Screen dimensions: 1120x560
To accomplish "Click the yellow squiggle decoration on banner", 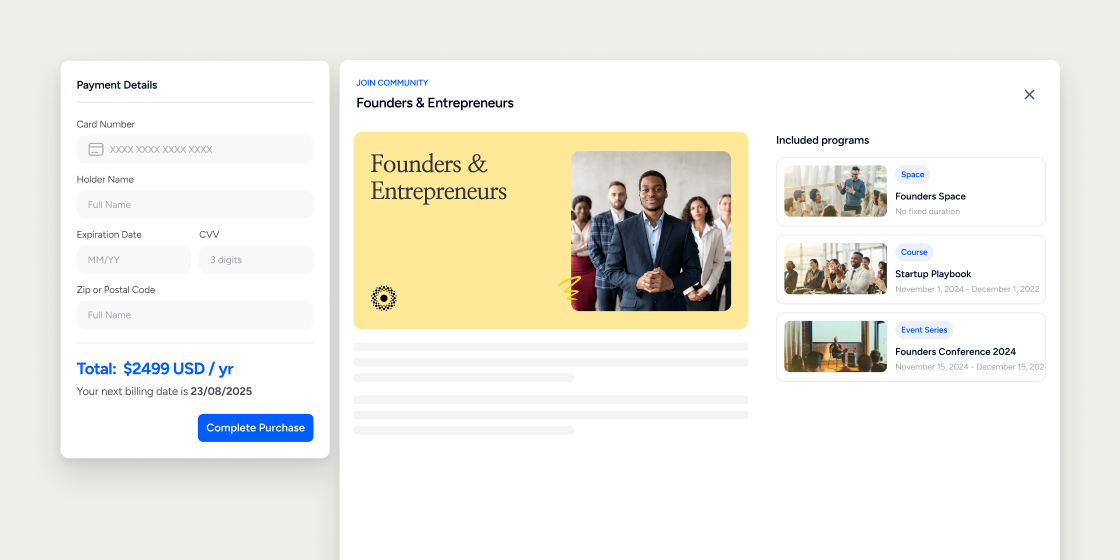I will tap(568, 289).
